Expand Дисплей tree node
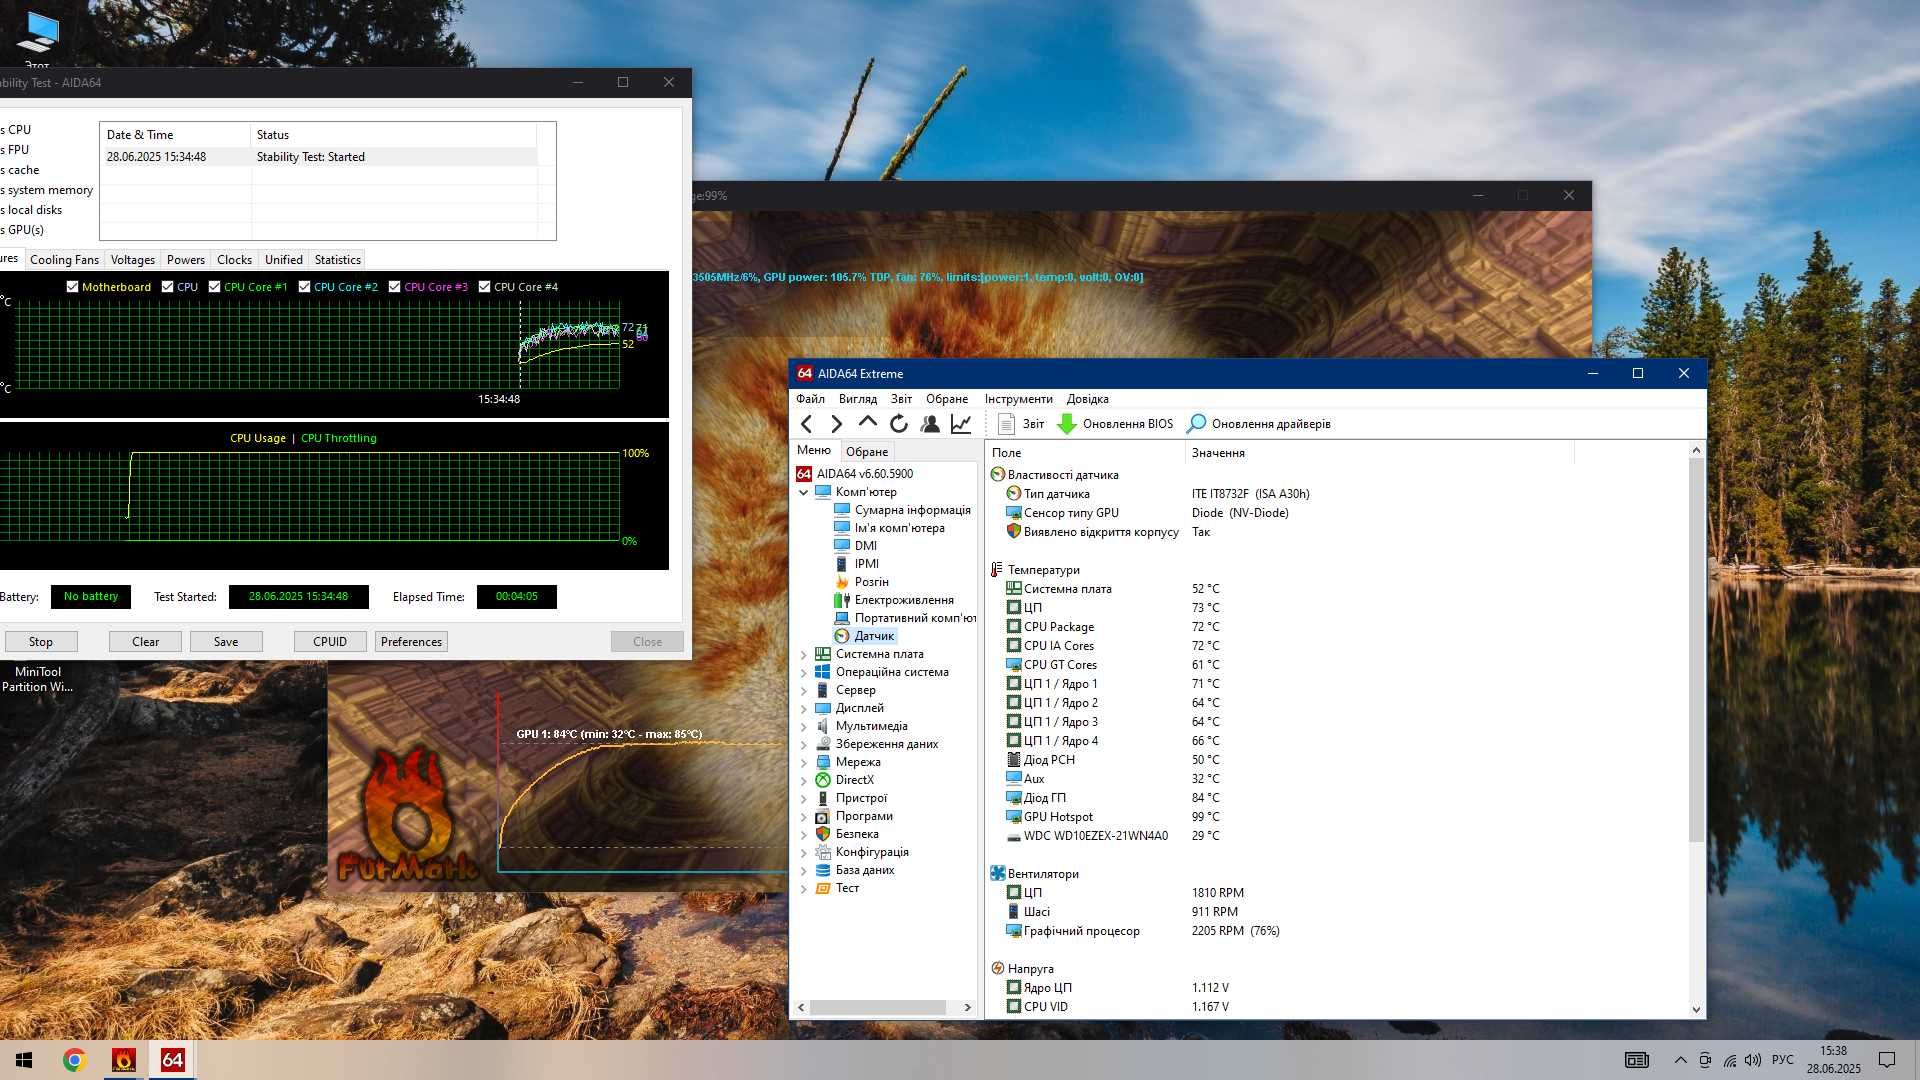Viewport: 1920px width, 1080px height. click(x=803, y=708)
